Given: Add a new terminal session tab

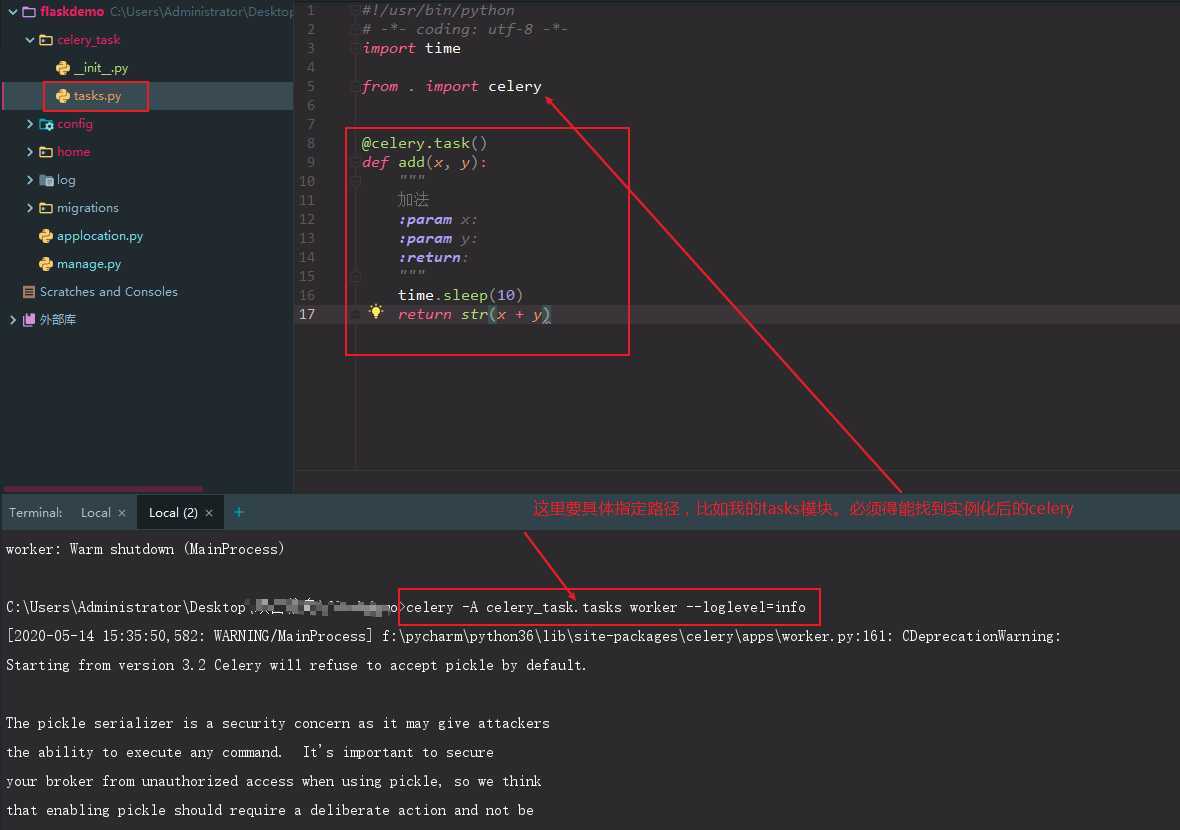Looking at the screenshot, I should 239,512.
